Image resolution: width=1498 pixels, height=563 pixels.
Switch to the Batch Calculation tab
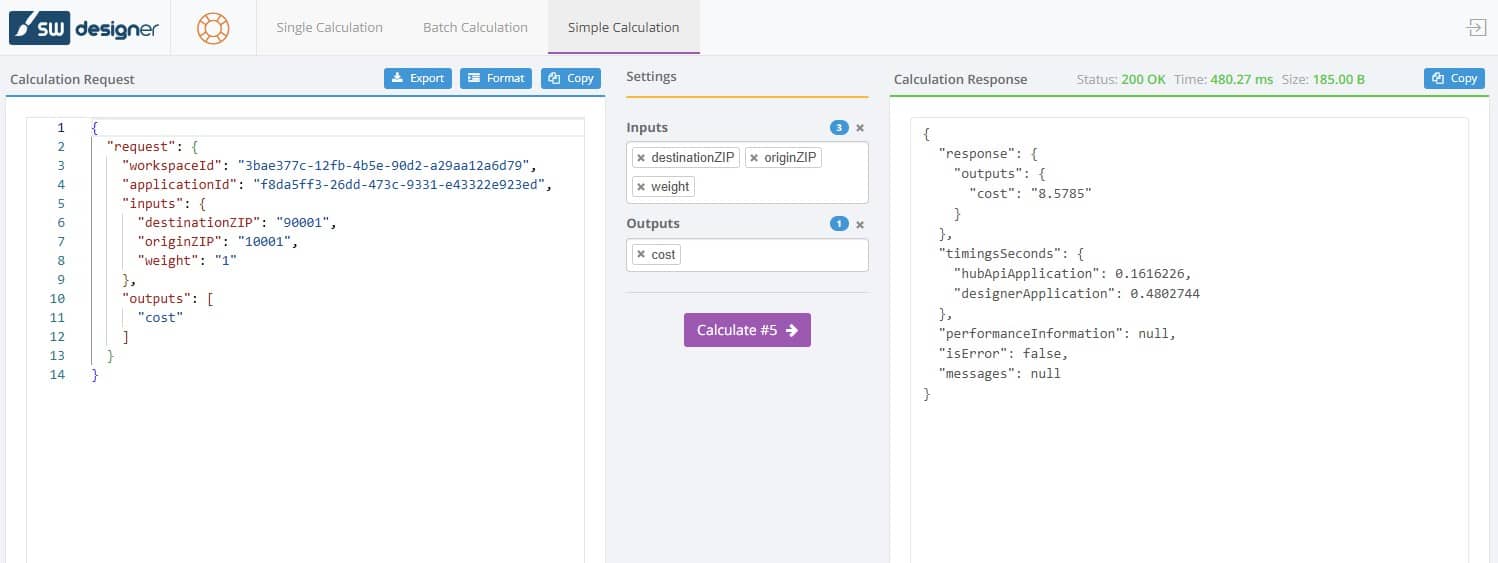(x=475, y=28)
